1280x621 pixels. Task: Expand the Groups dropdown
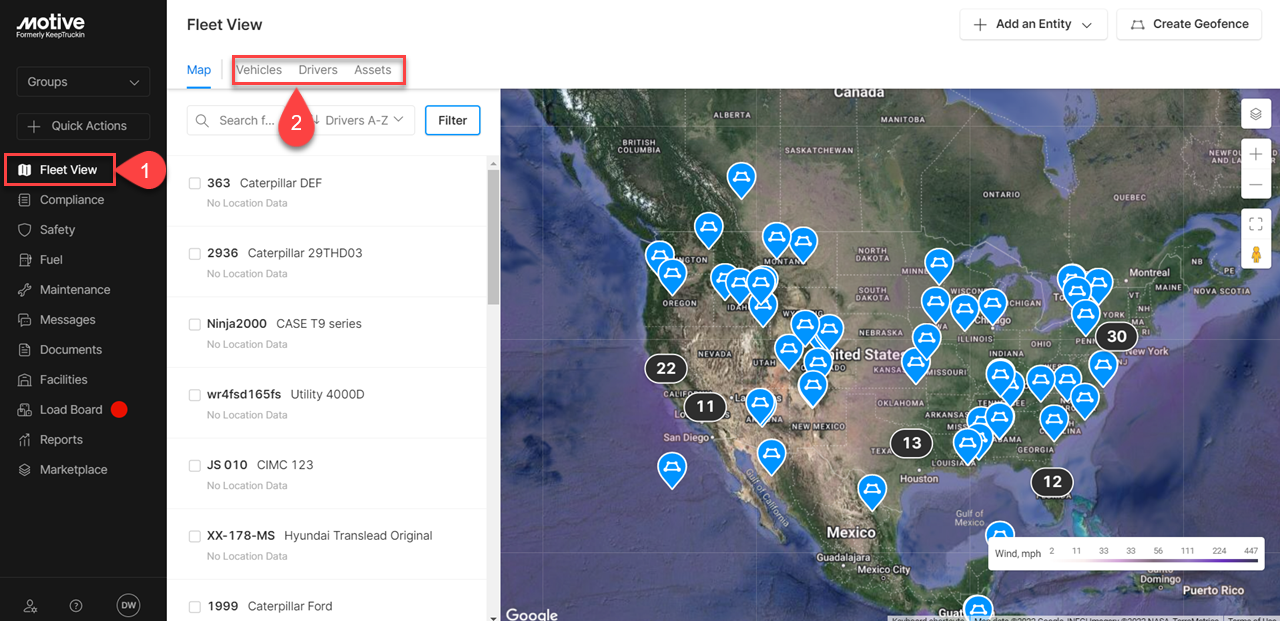coord(83,82)
